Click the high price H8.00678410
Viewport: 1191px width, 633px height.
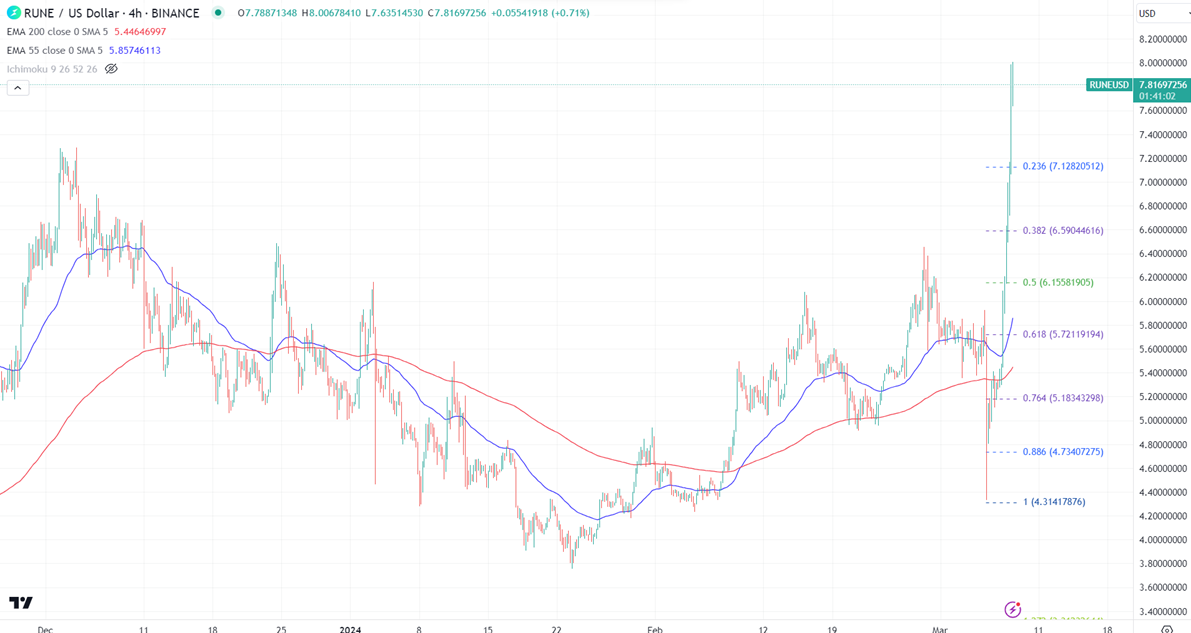click(330, 13)
